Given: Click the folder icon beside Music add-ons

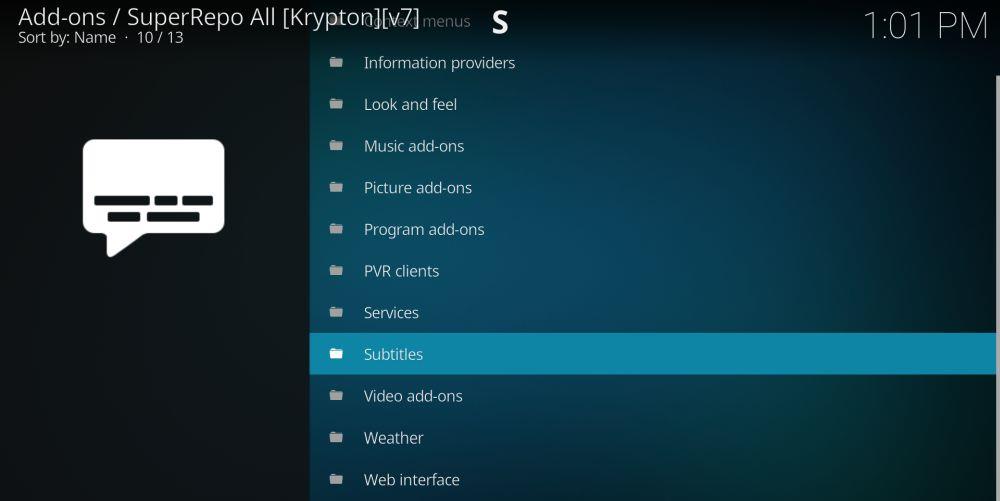Looking at the screenshot, I should click(336, 146).
